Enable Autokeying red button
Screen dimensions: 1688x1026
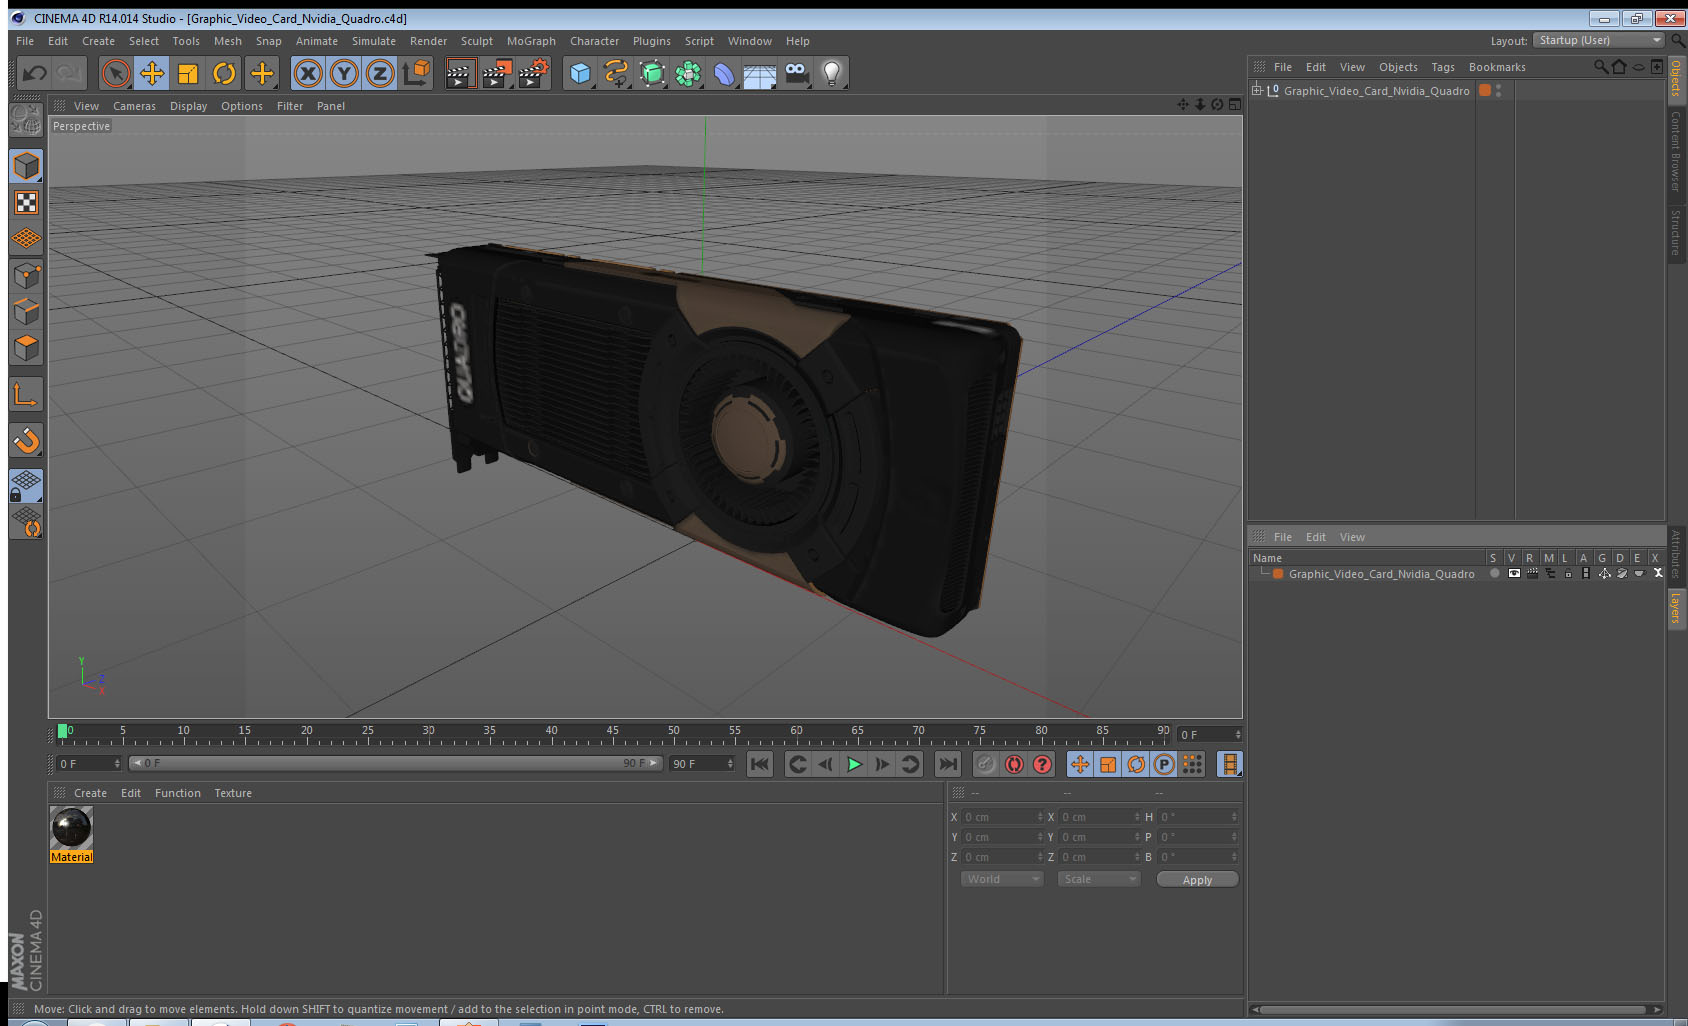(1014, 764)
